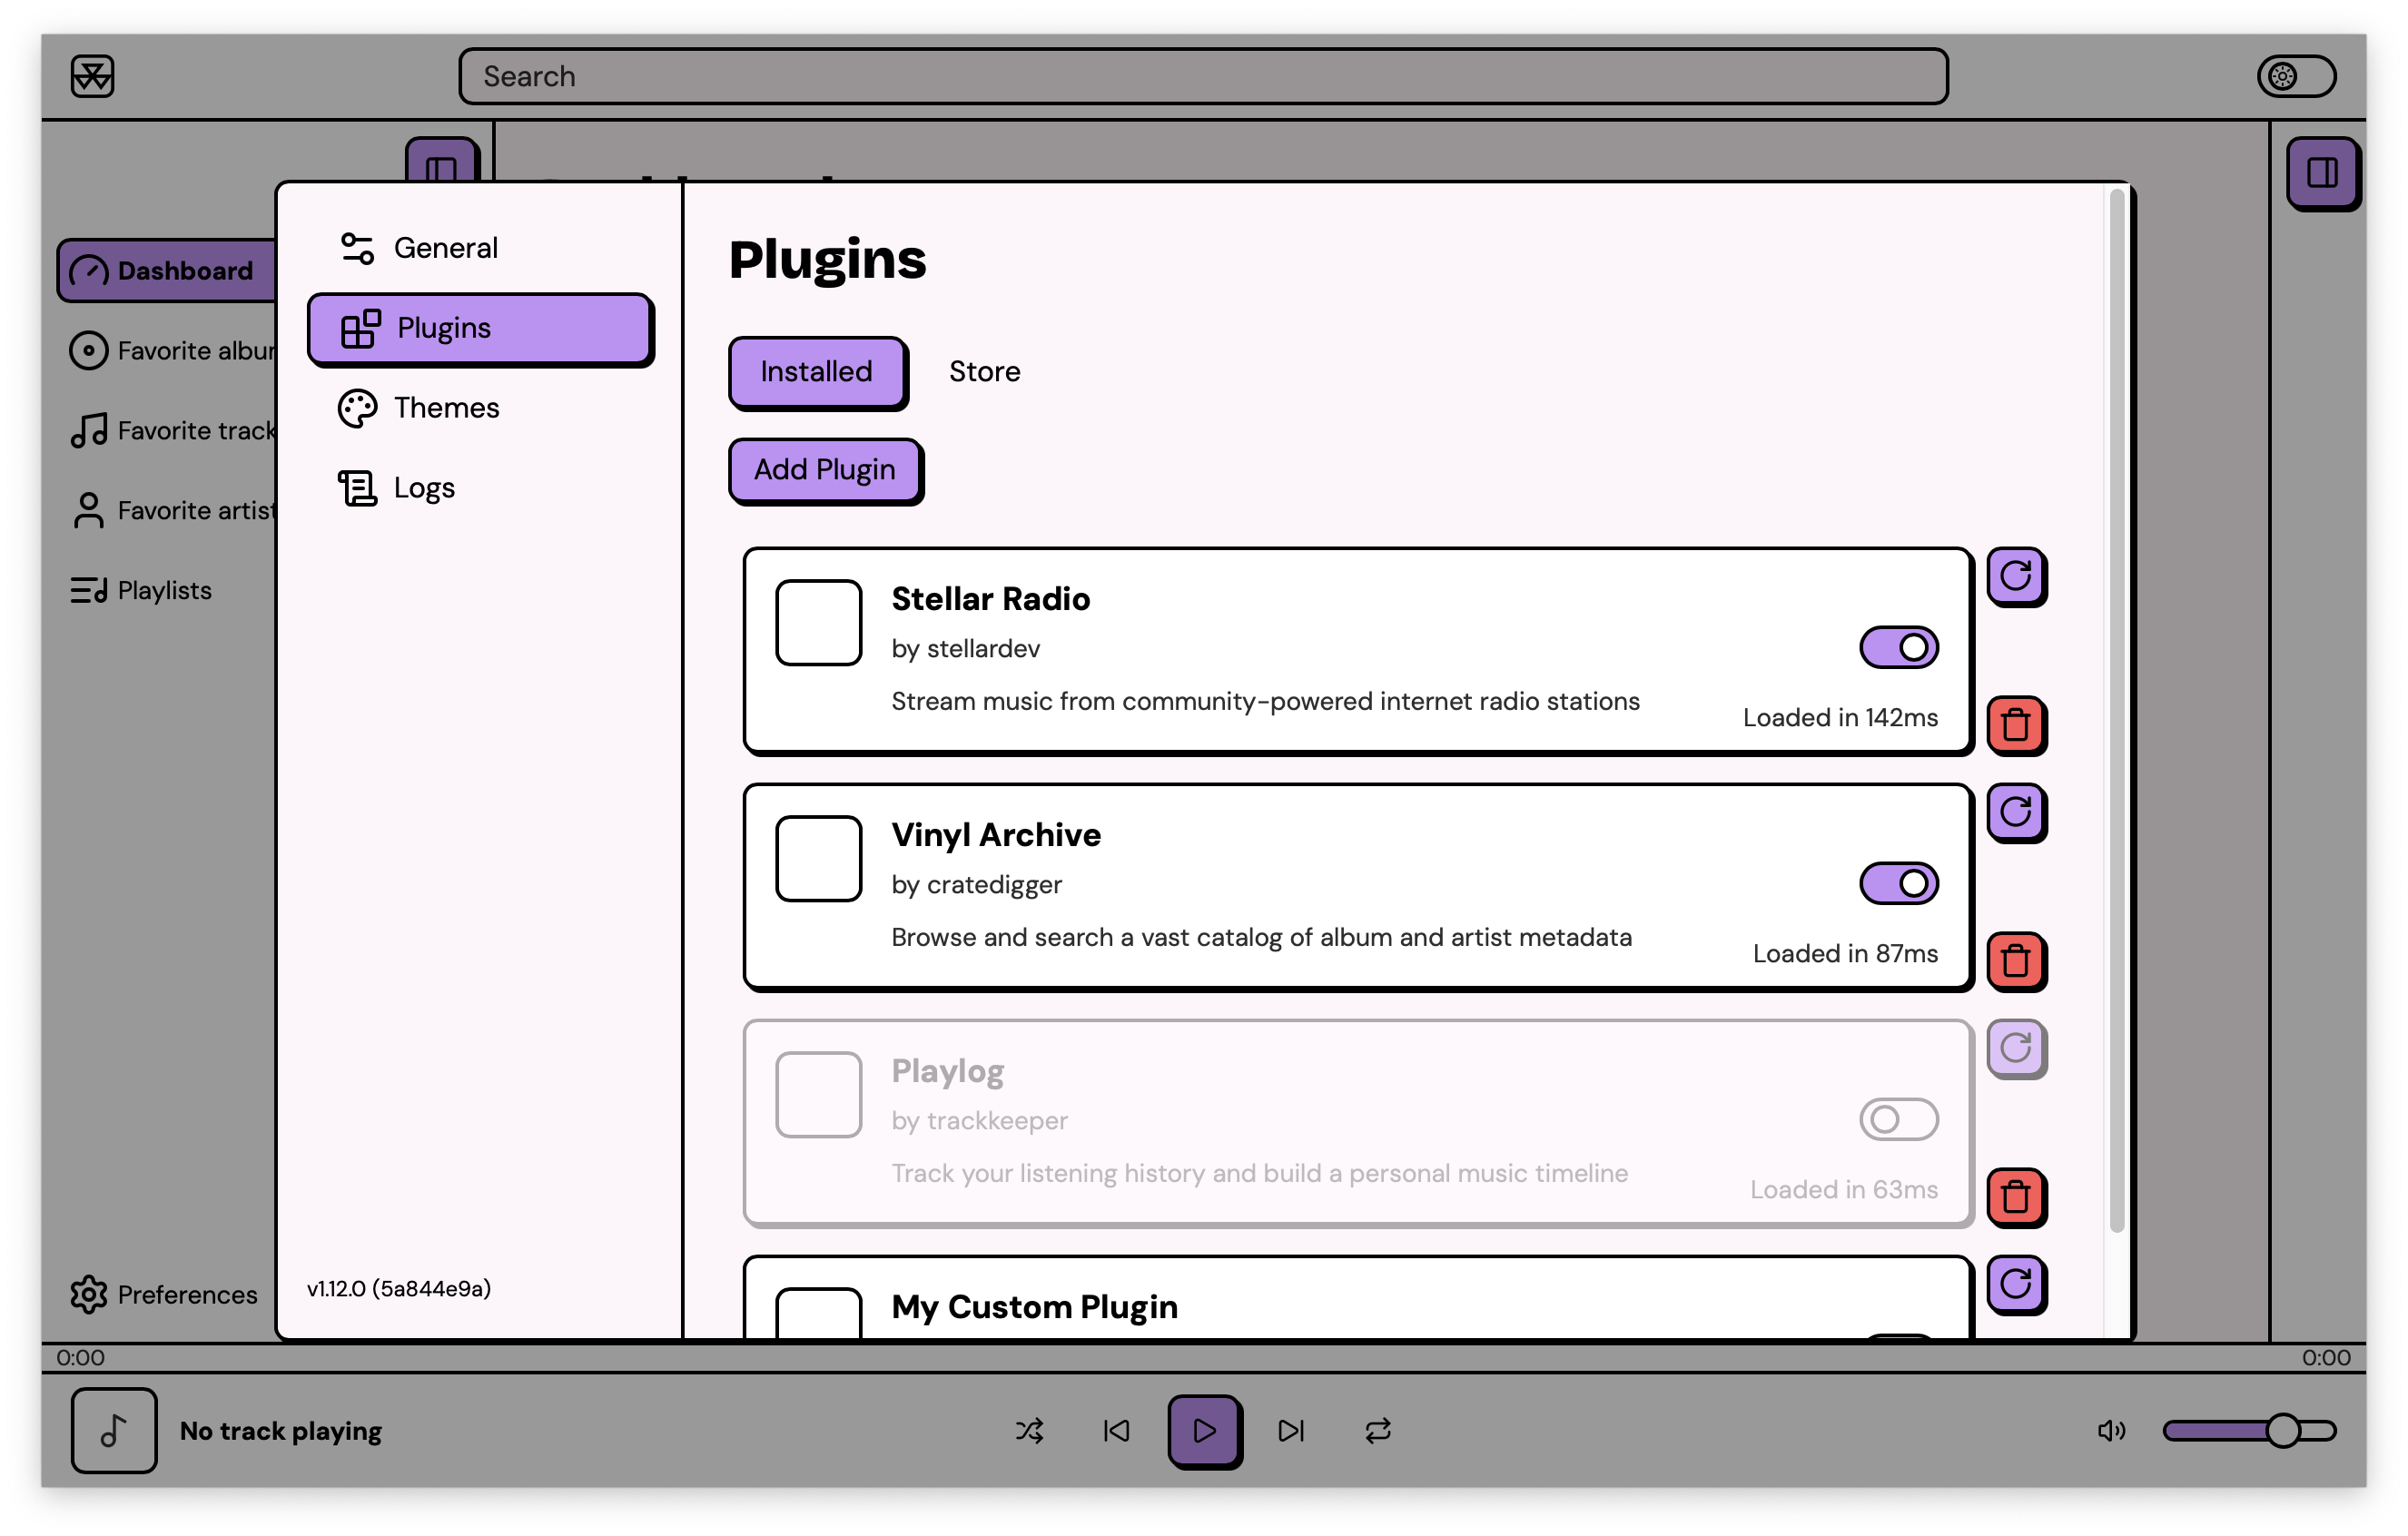Enable the Playlog plugin
Screen dimensions: 2408x1536
[x=1898, y=1119]
